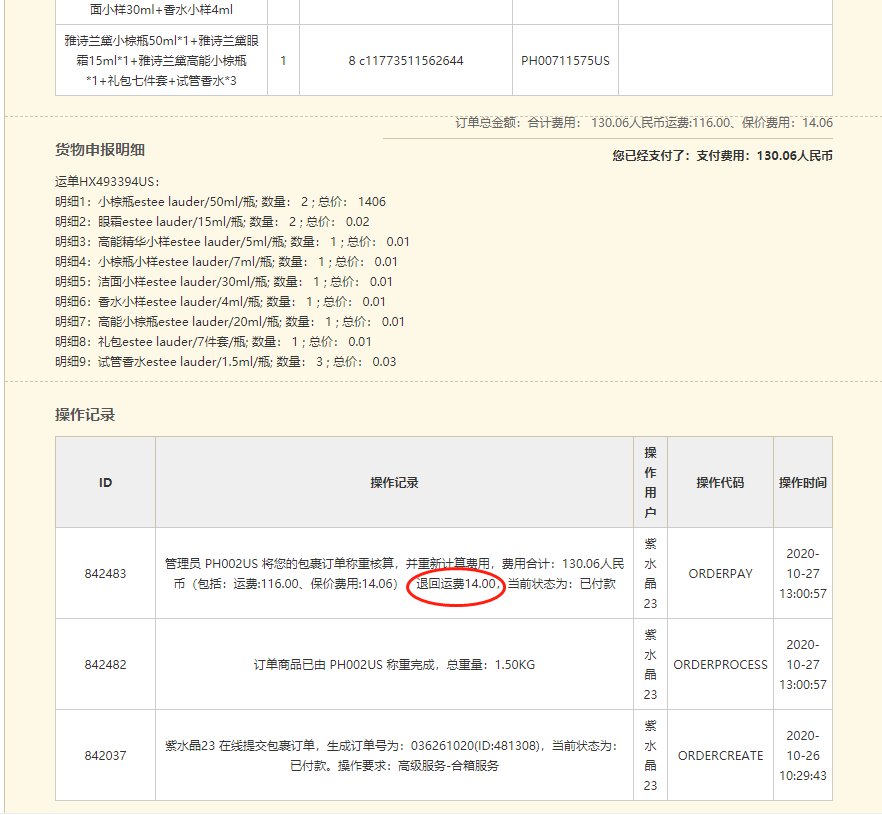882x815 pixels.
Task: Click 明细1 小棕瓶 50ml declaration line
Action: (220, 202)
